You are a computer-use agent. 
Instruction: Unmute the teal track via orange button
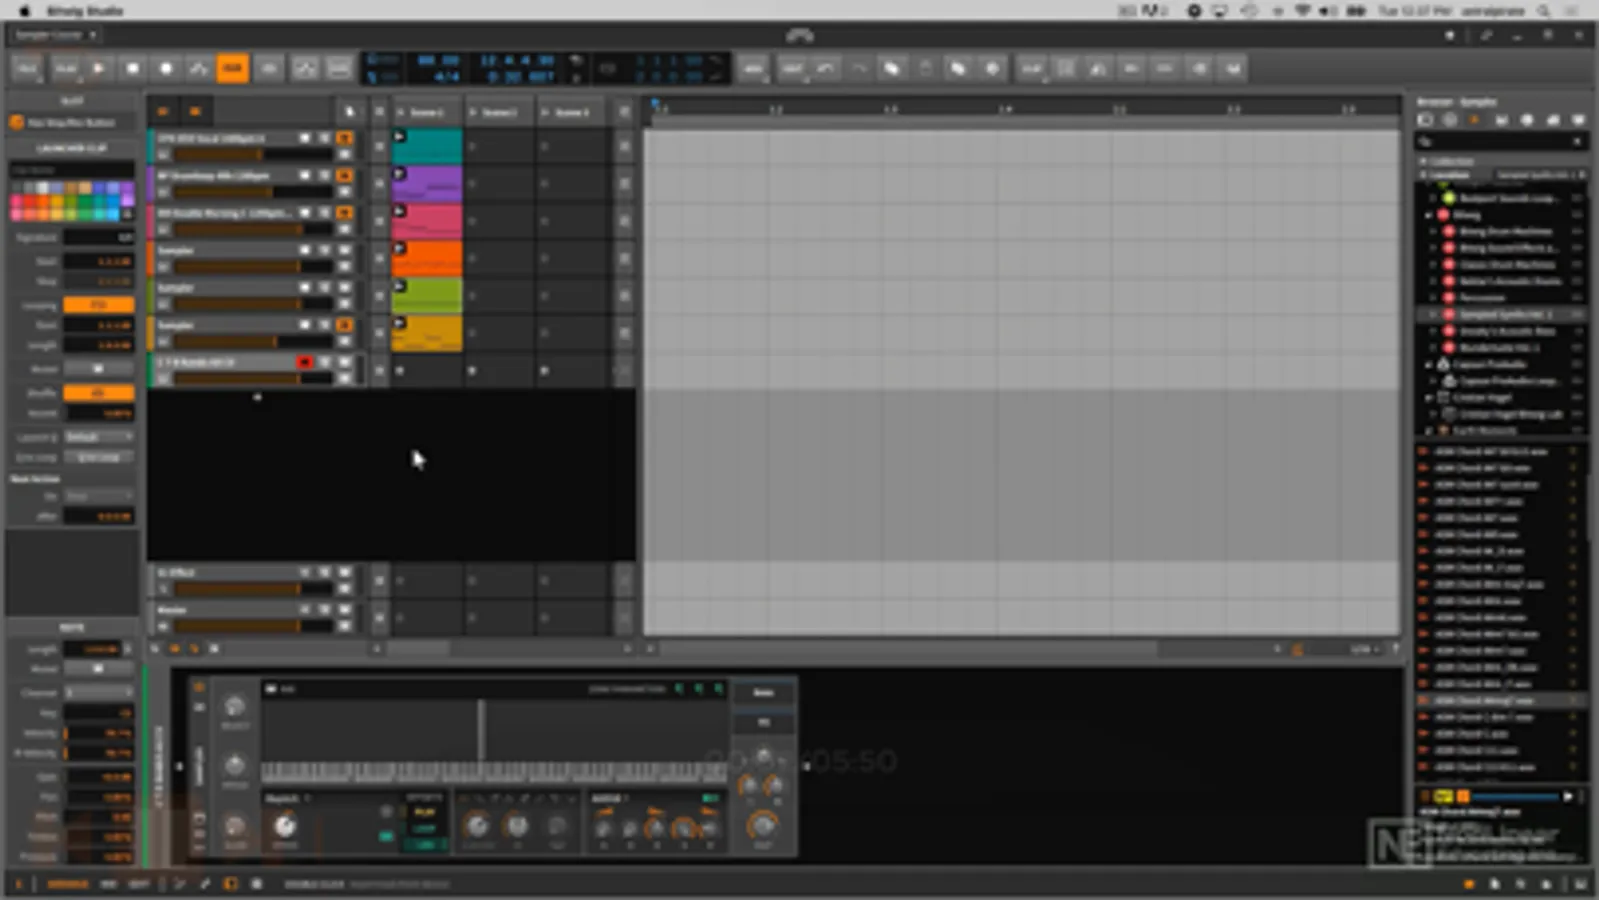pyautogui.click(x=345, y=138)
